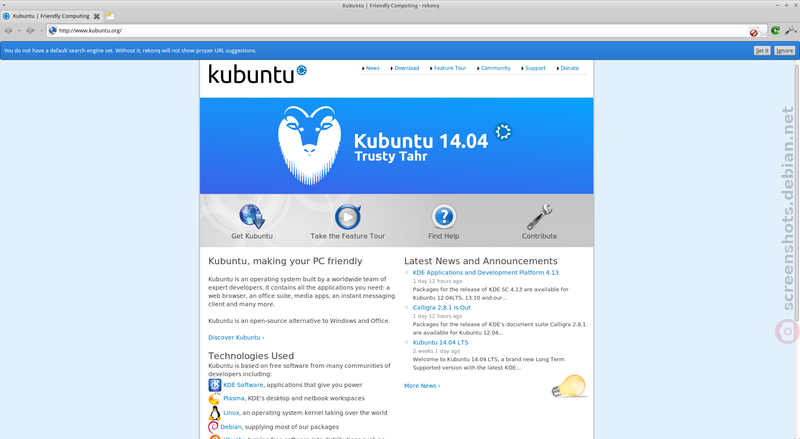Open the rekonq tools wrench menu
Screen dimensions: 800x439
pyautogui.click(x=790, y=31)
